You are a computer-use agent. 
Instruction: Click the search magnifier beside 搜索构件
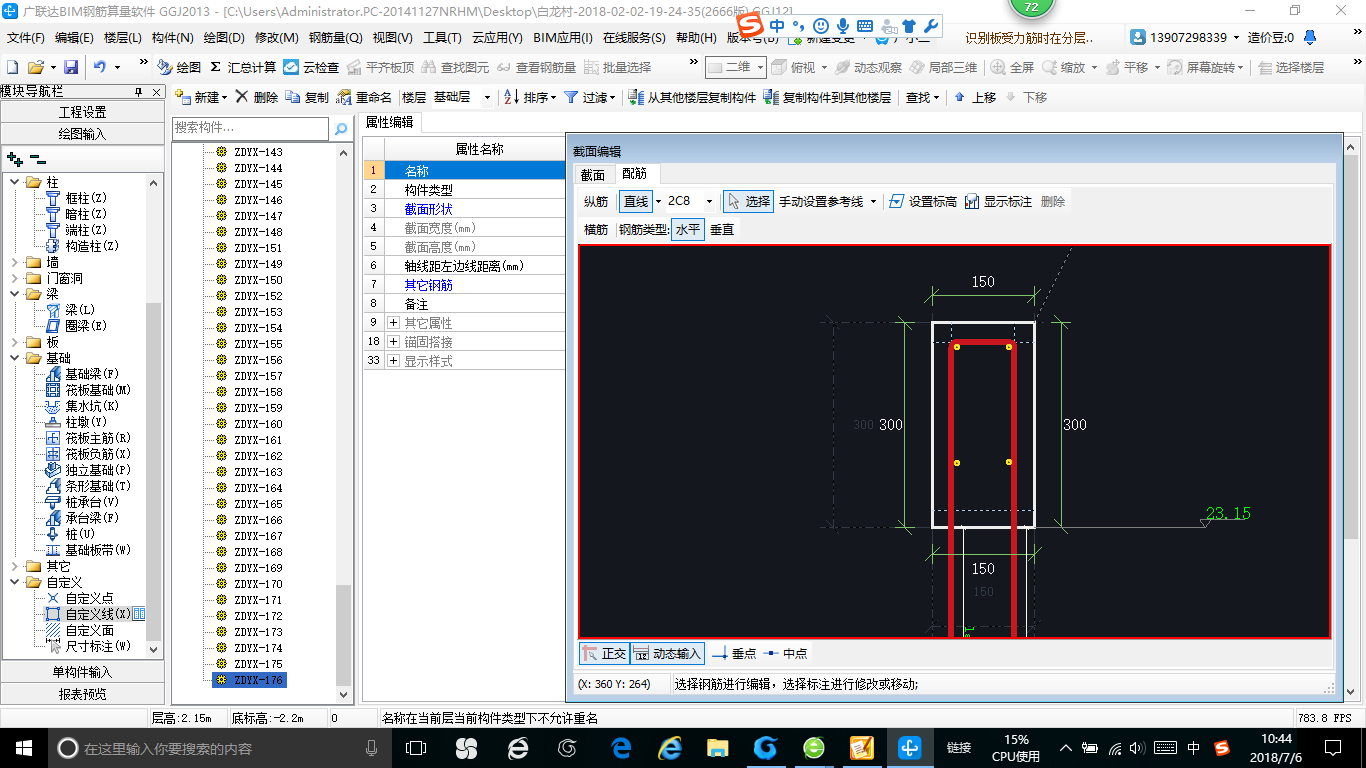pos(341,128)
